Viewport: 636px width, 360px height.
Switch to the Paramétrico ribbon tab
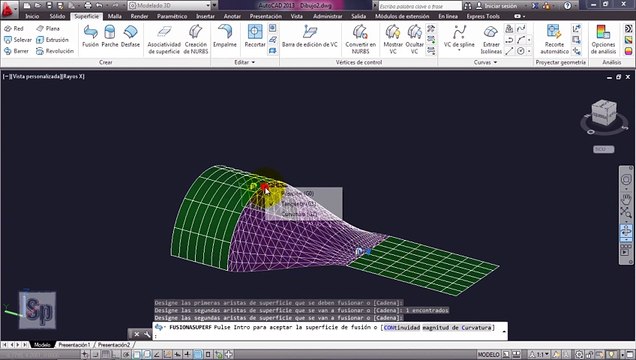click(172, 16)
